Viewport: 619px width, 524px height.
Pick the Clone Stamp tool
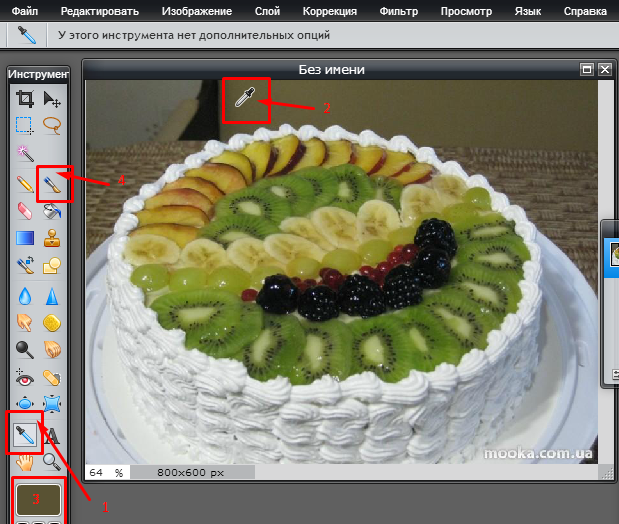tap(52, 239)
